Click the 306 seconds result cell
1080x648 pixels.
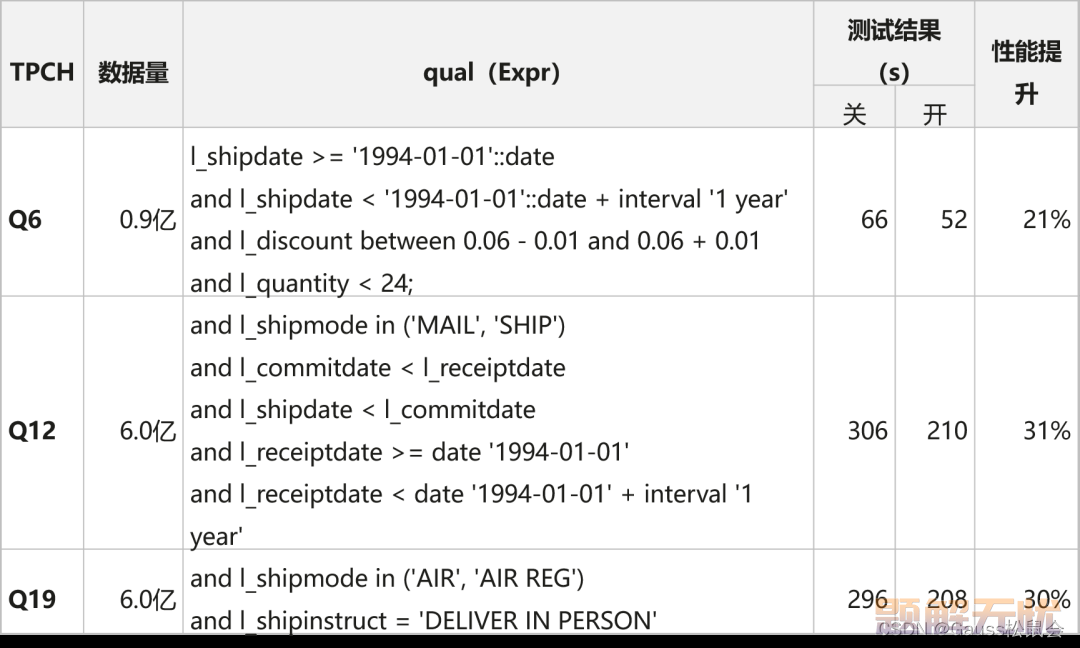(868, 431)
